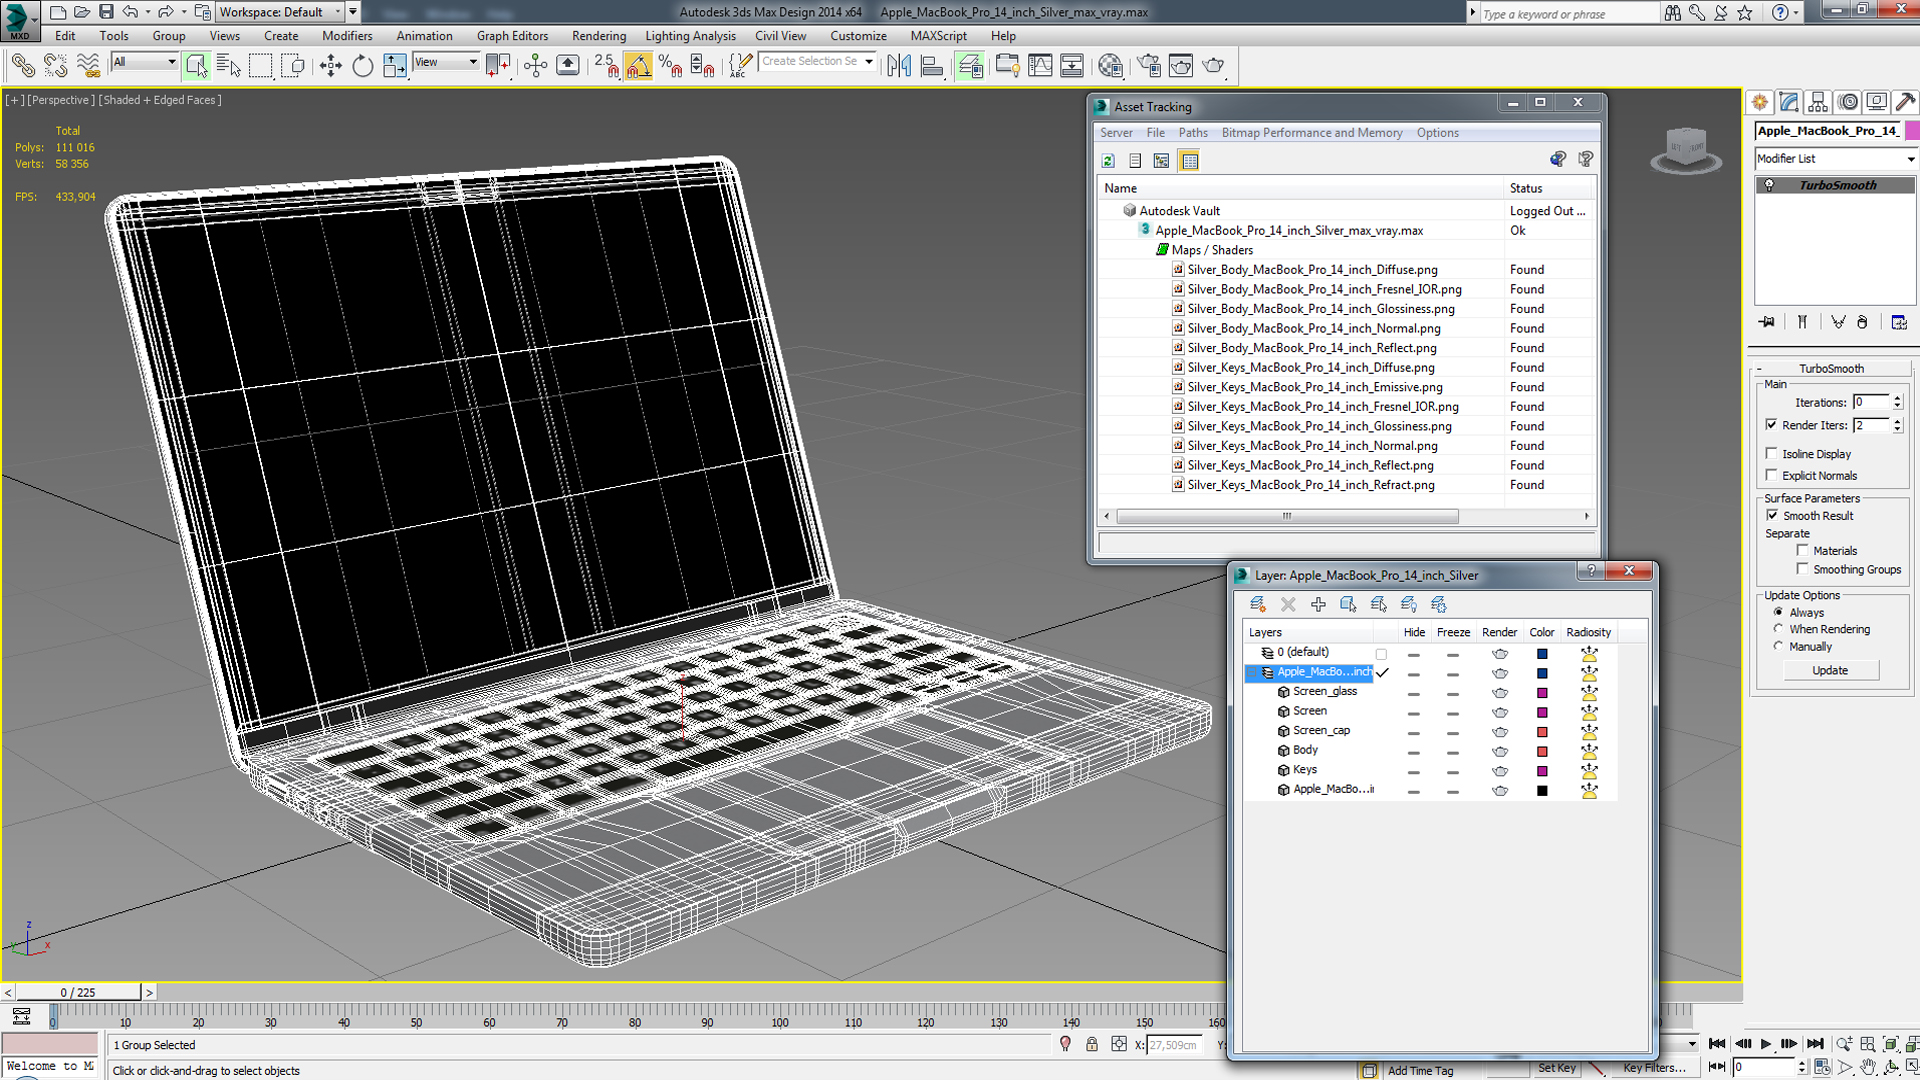
Task: Open the Material Editor icon
Action: tap(1110, 66)
